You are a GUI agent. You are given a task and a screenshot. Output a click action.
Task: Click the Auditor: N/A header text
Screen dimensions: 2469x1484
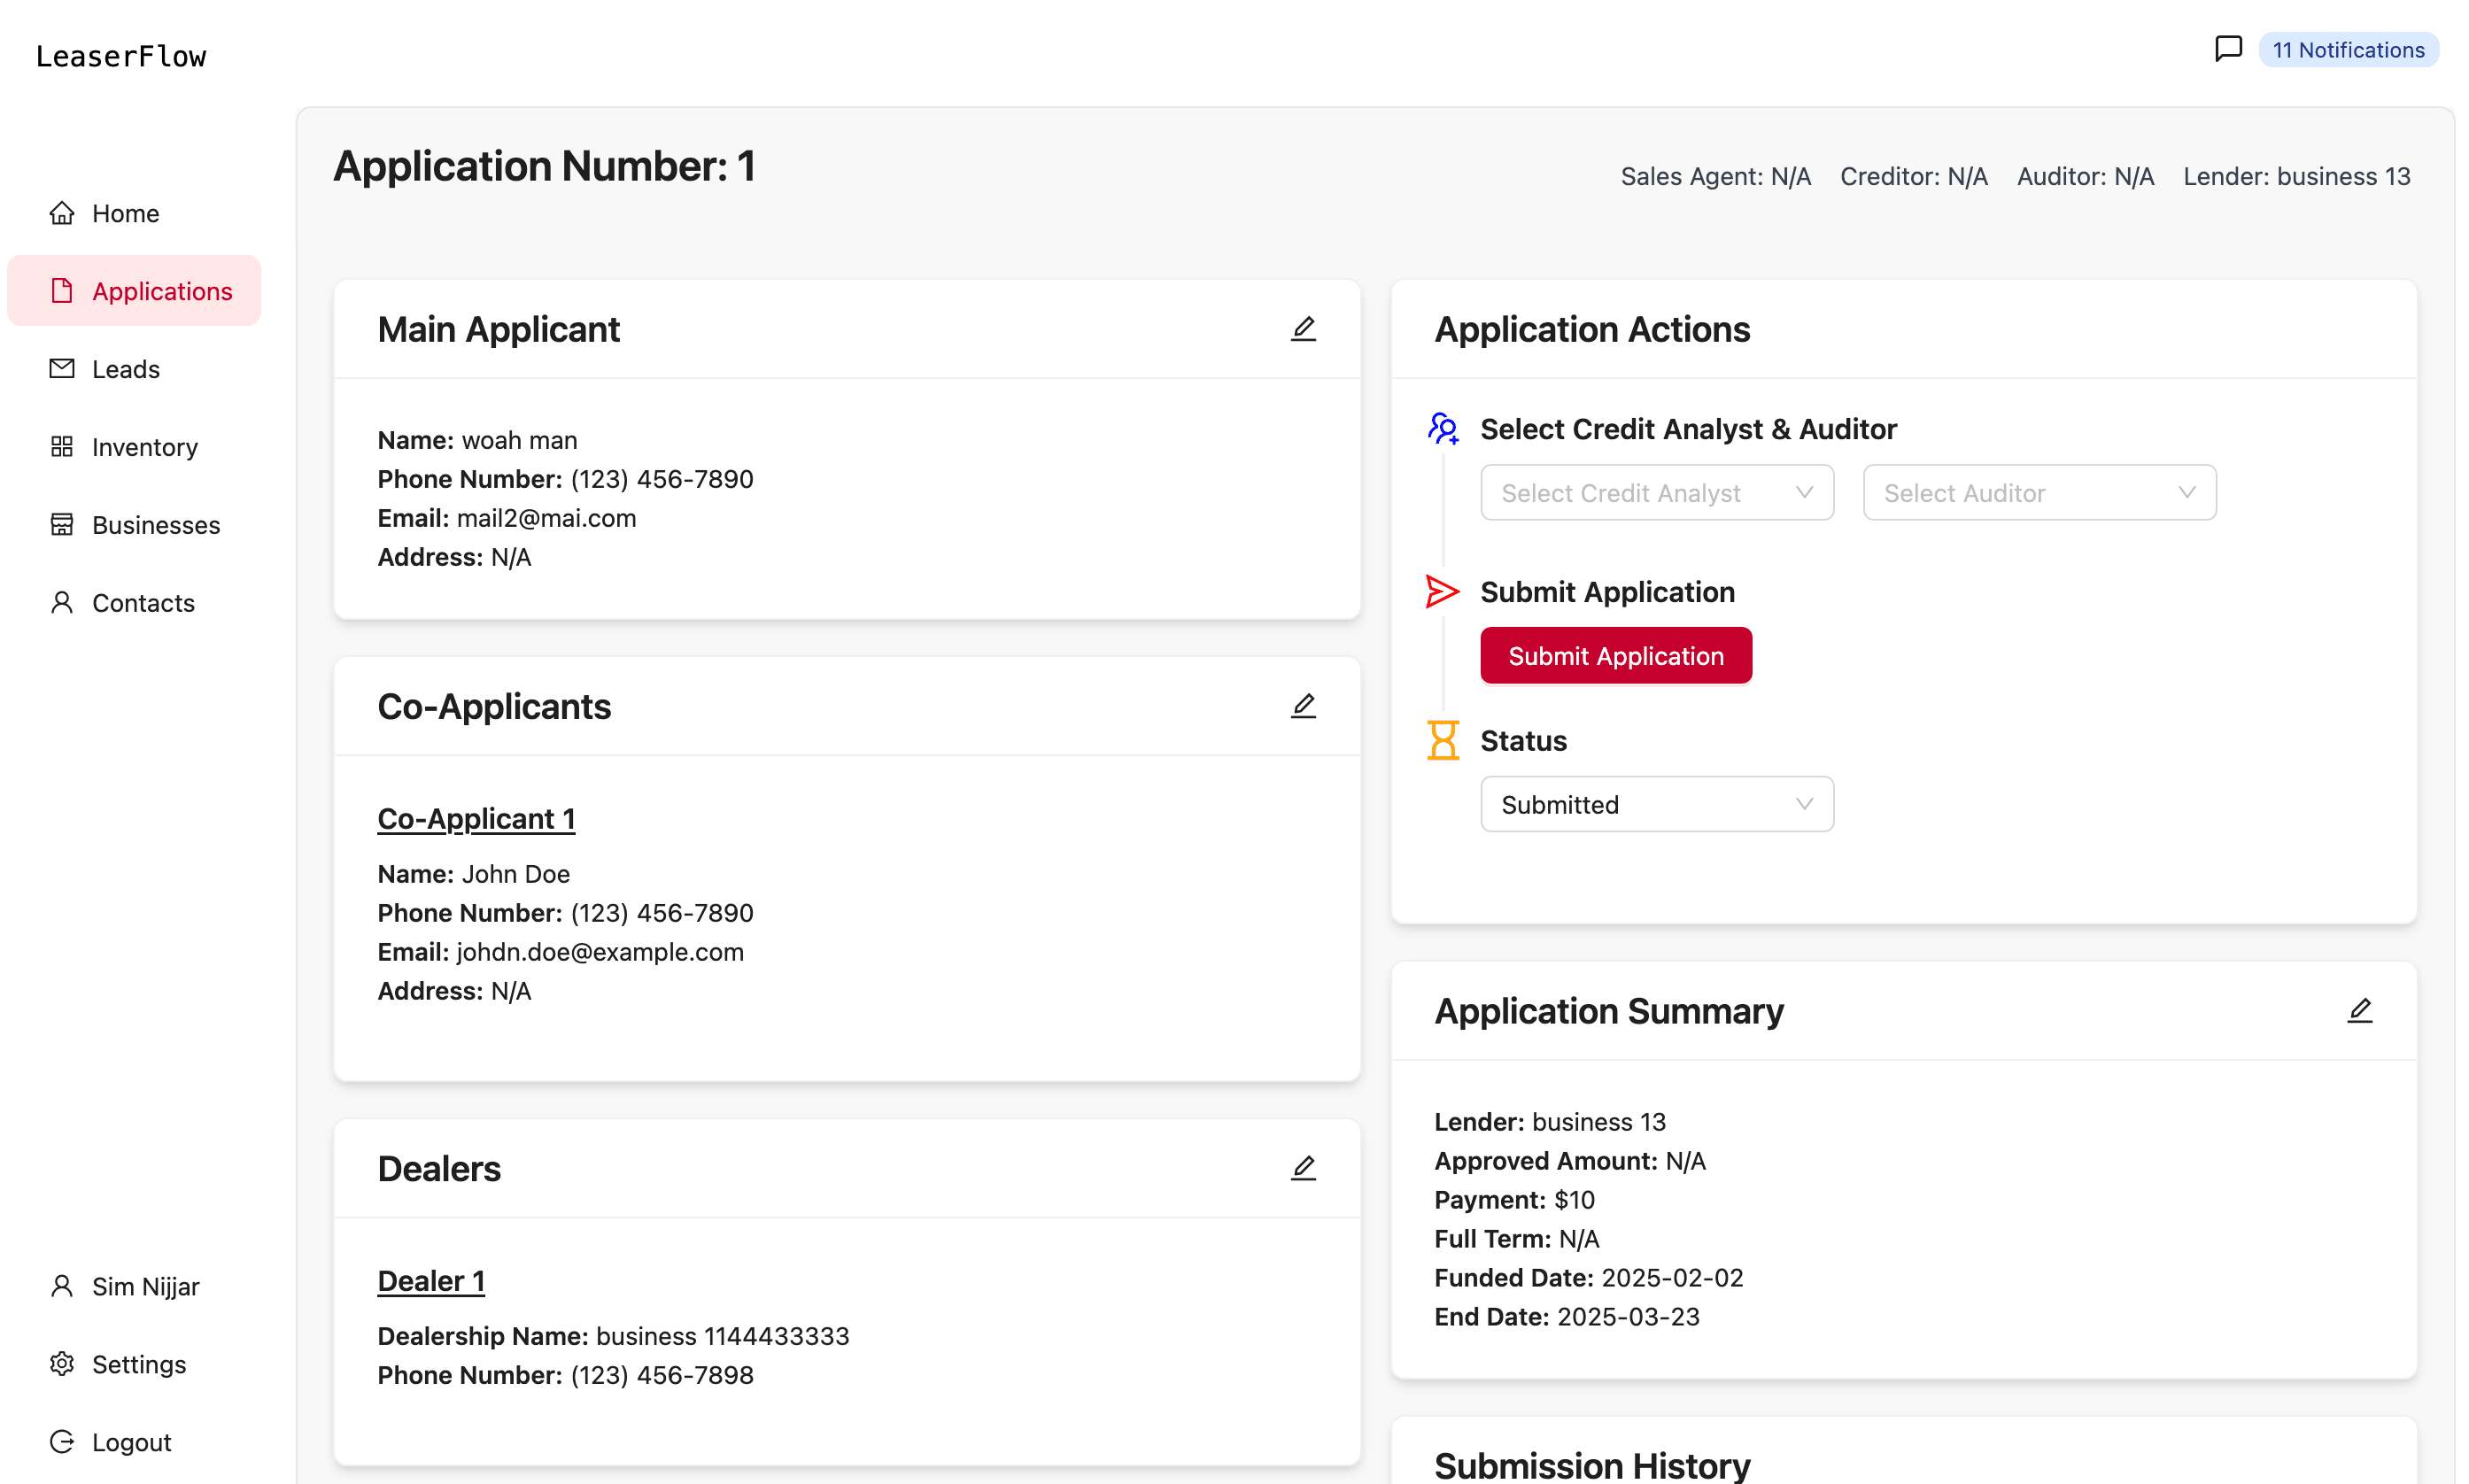2085,176
